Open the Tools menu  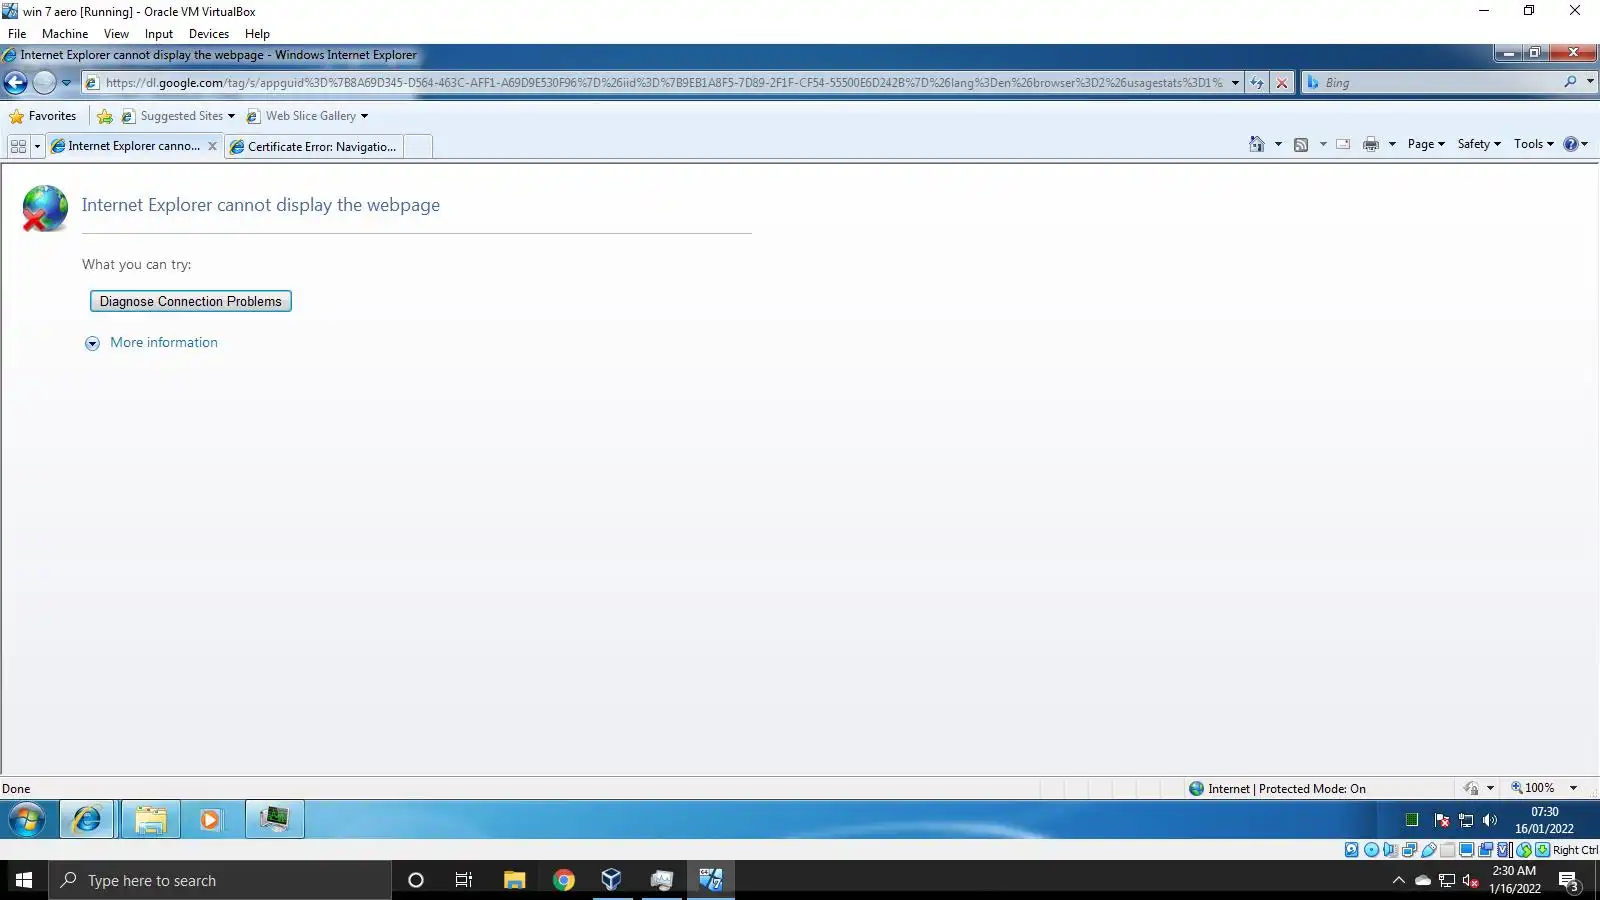click(x=1534, y=144)
